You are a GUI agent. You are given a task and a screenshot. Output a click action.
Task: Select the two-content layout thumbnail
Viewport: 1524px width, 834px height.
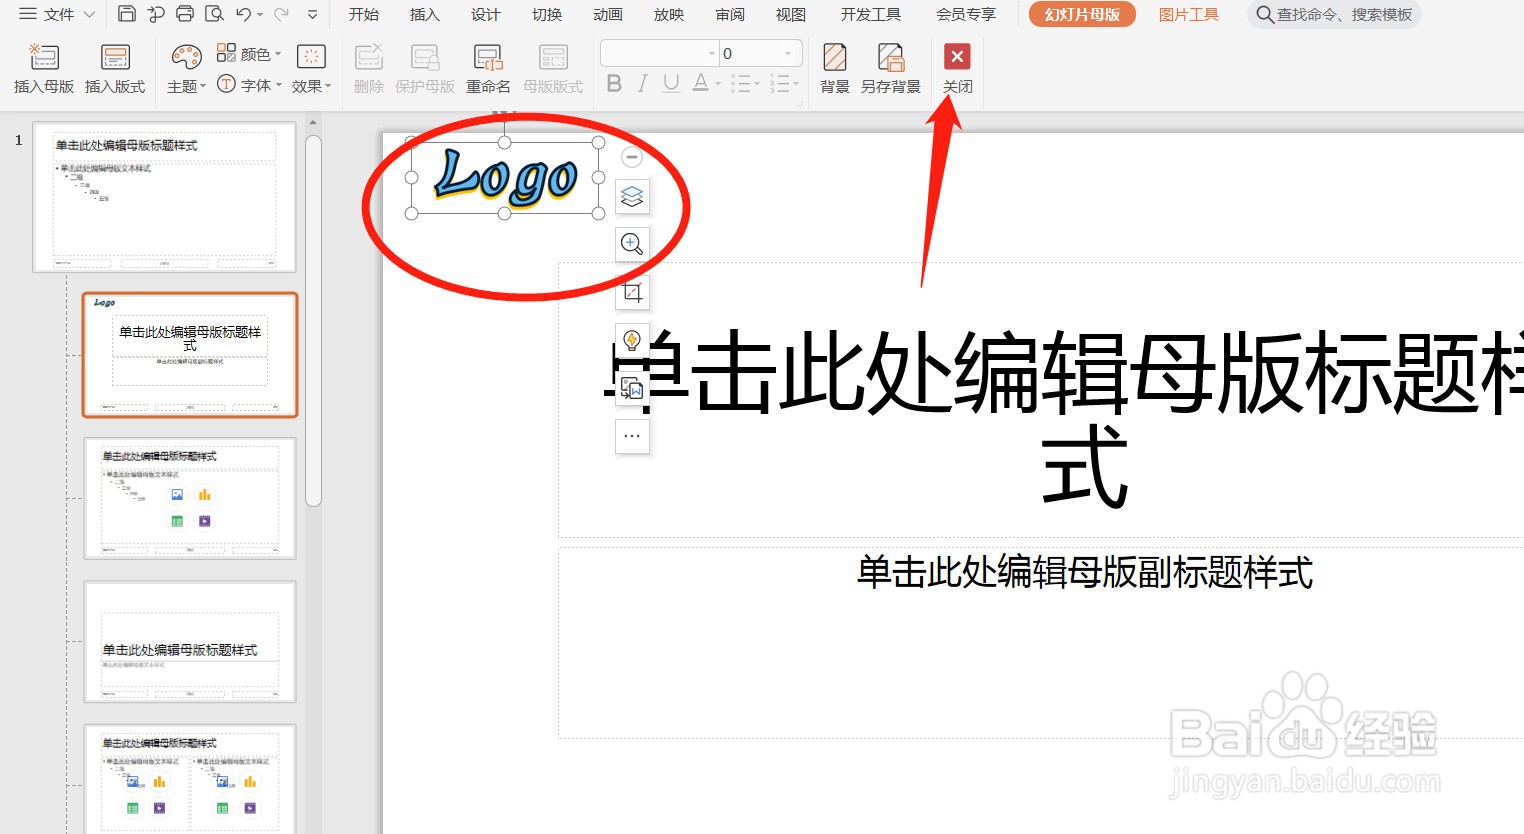click(x=190, y=779)
